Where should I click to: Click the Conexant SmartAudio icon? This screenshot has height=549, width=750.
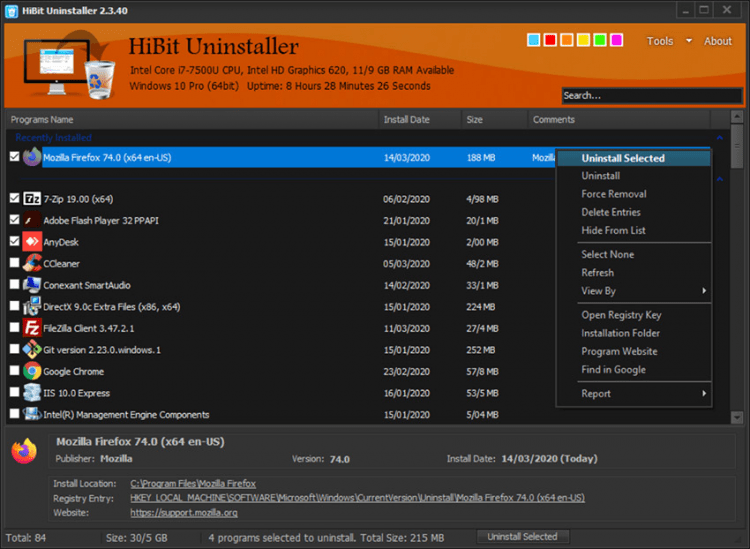point(32,285)
